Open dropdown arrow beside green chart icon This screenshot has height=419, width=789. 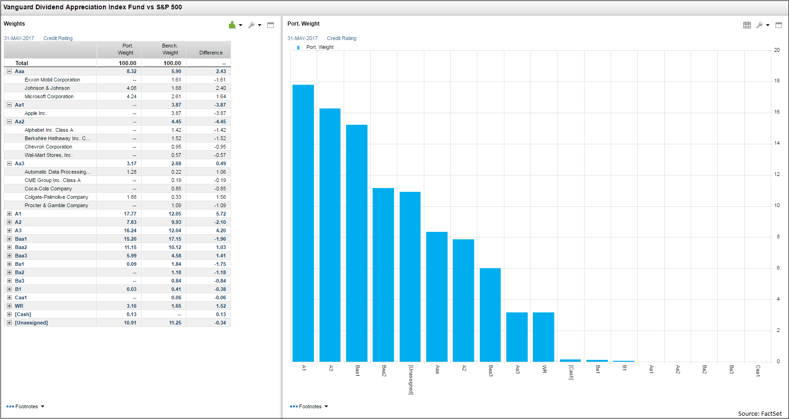click(x=241, y=25)
